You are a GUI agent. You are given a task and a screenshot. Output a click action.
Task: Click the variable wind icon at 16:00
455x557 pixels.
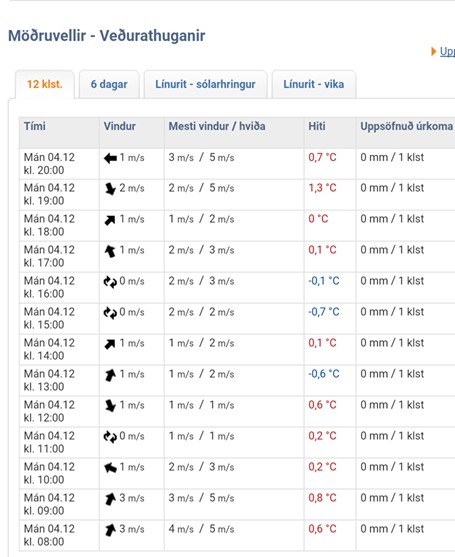pos(110,282)
